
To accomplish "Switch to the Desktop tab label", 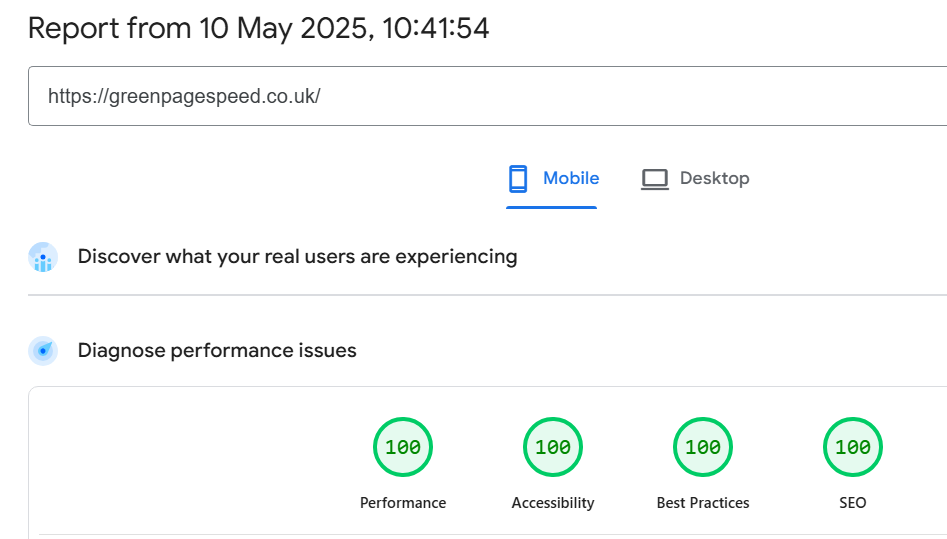I will pos(714,178).
